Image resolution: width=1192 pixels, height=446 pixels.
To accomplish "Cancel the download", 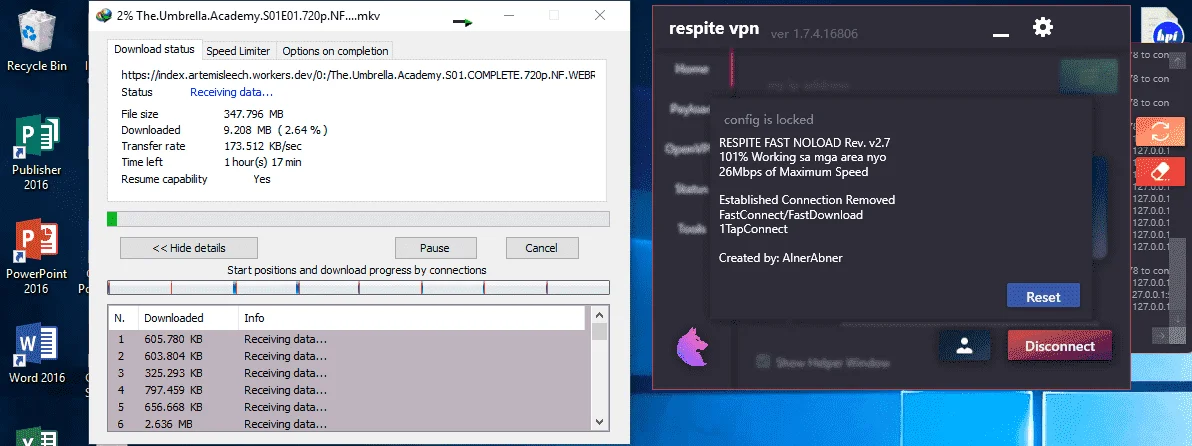I will pyautogui.click(x=541, y=248).
